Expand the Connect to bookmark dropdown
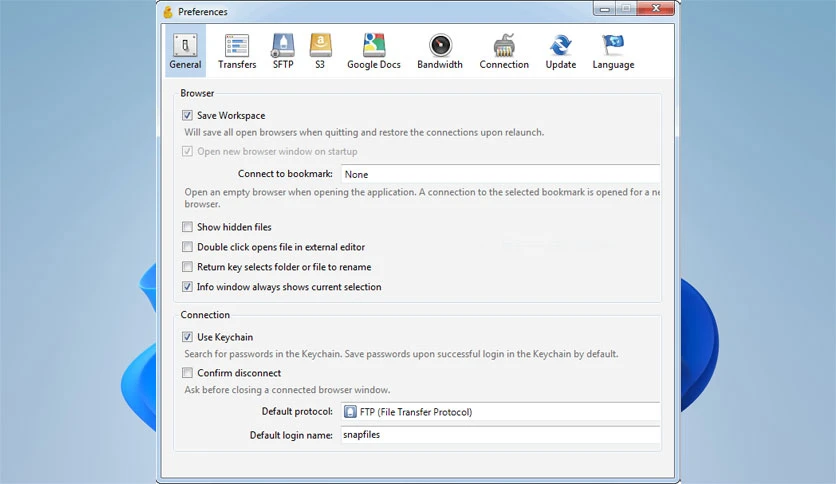Image resolution: width=836 pixels, height=484 pixels. (501, 174)
